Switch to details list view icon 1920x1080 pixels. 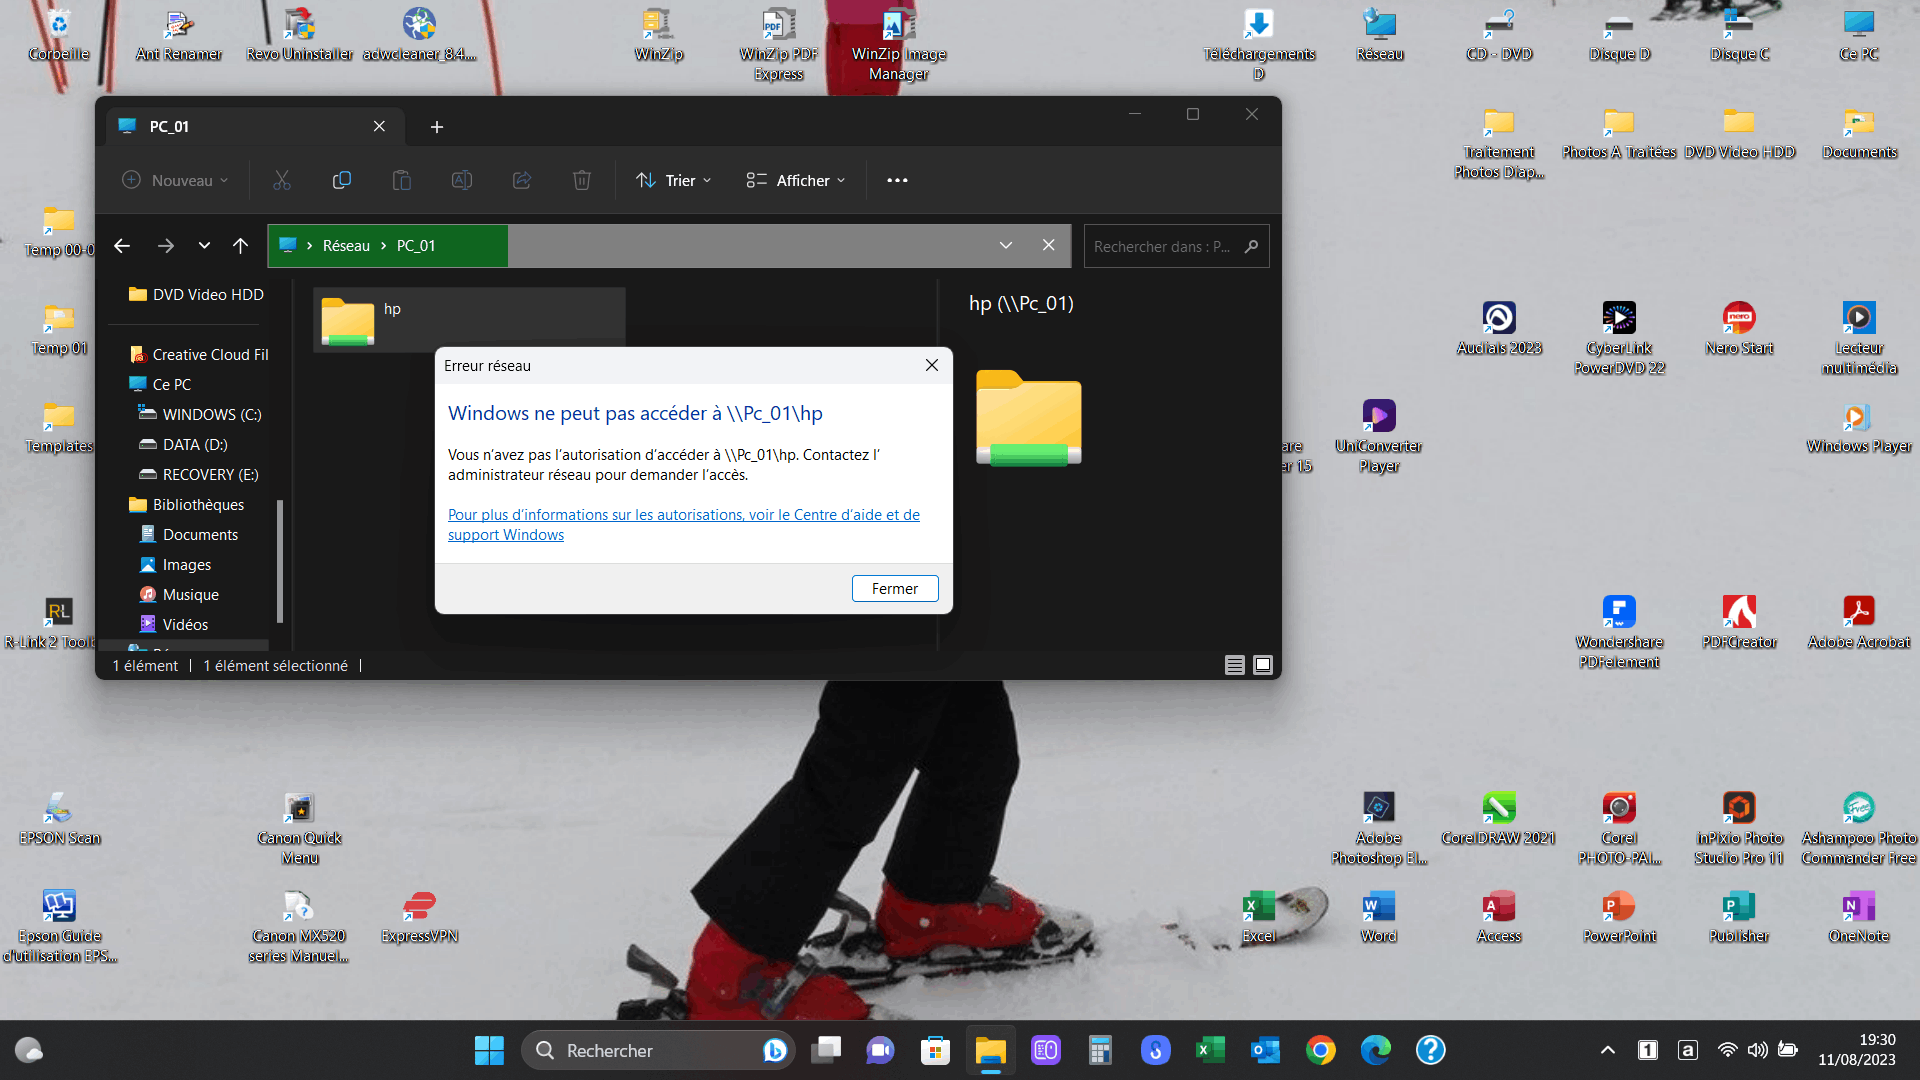pyautogui.click(x=1235, y=665)
